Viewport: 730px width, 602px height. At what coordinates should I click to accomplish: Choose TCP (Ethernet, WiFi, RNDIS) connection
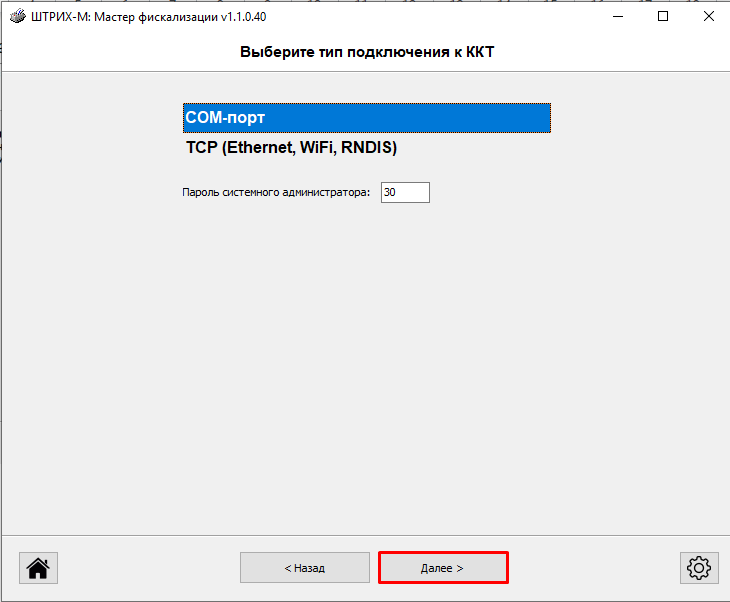(x=292, y=148)
